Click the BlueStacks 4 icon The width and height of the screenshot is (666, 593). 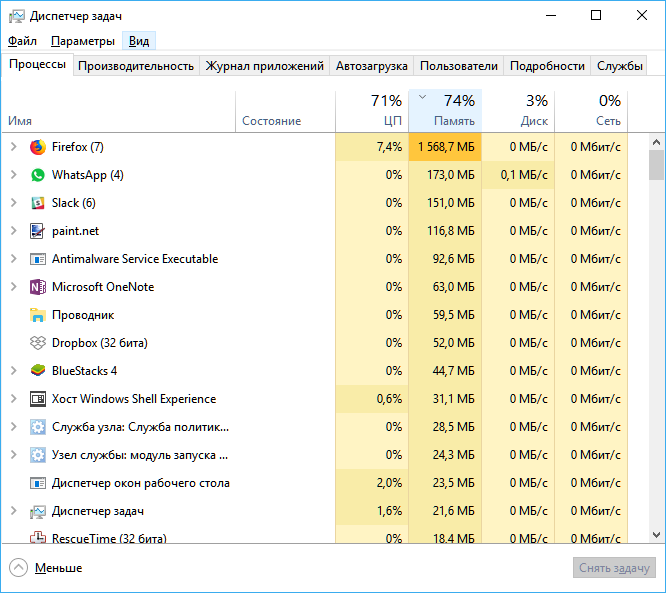coord(38,371)
